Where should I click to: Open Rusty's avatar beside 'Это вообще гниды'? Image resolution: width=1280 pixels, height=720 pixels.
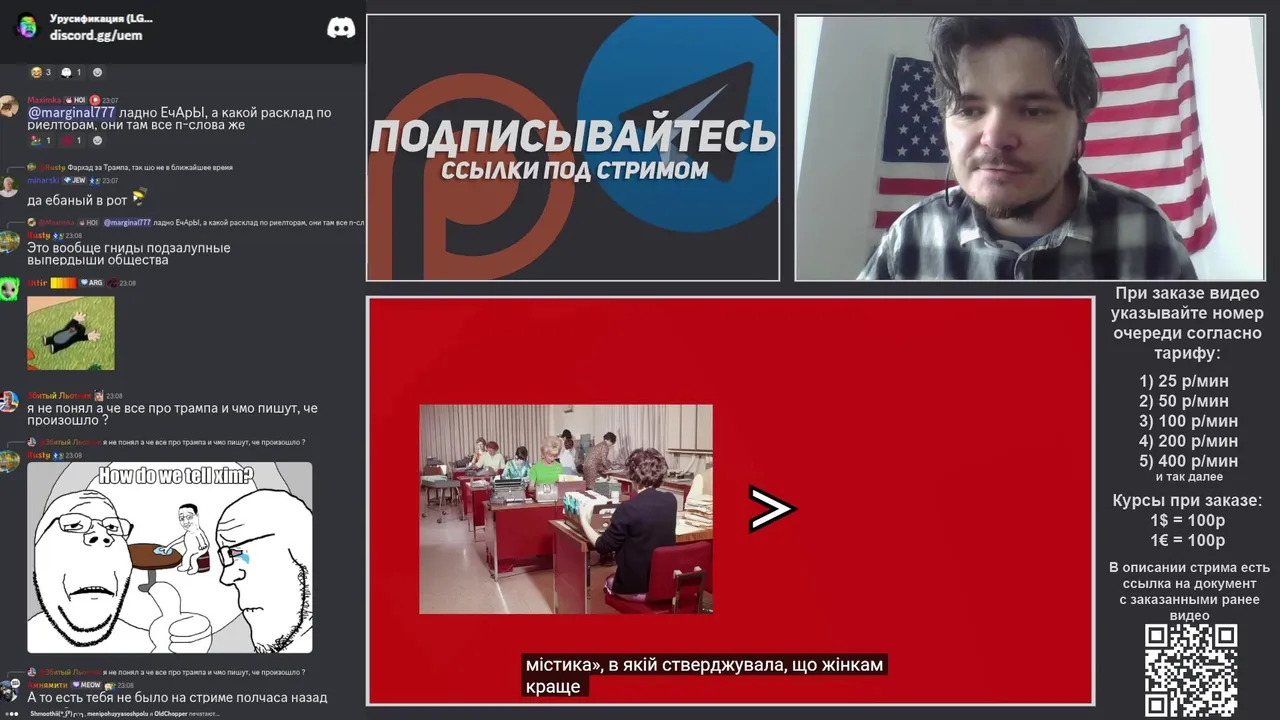(9, 242)
